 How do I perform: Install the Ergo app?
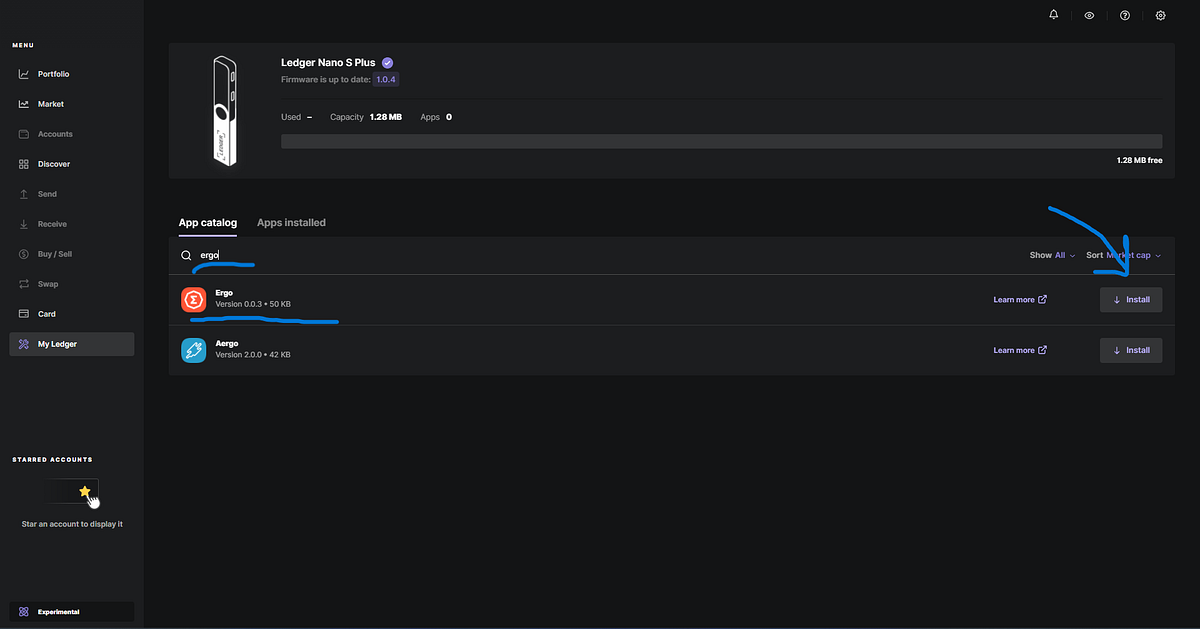click(x=1131, y=299)
